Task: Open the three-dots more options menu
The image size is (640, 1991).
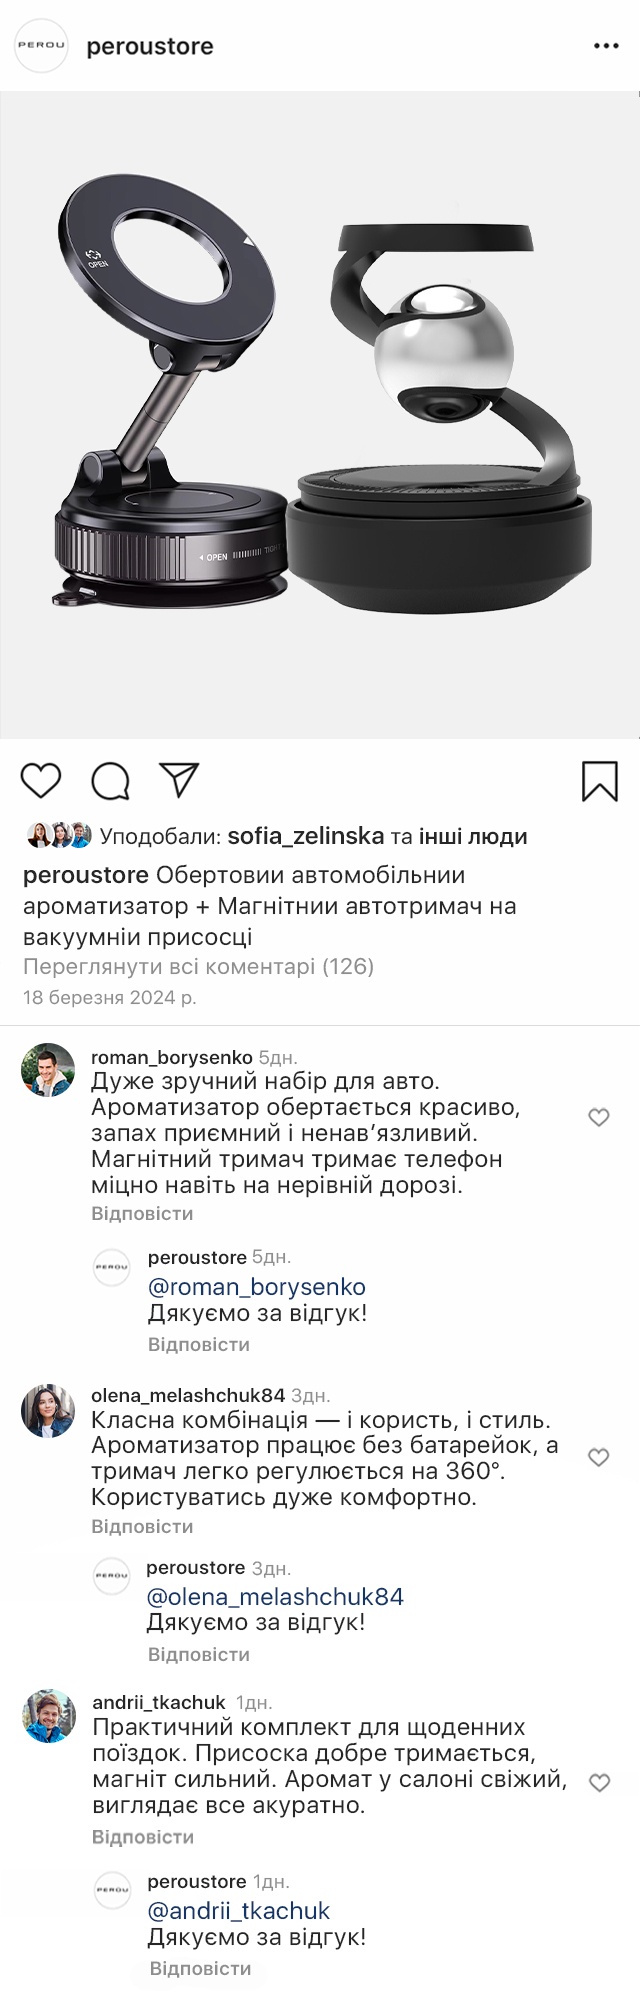Action: coord(606,46)
